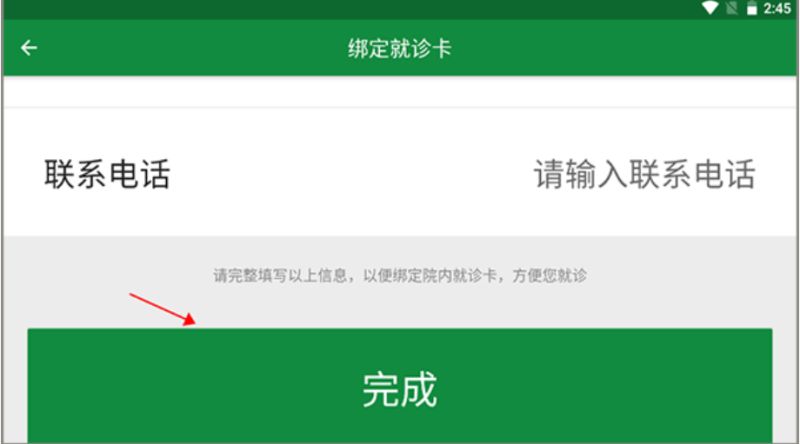Click the Wi-Fi signal status icon
This screenshot has height=444, width=800.
(710, 8)
